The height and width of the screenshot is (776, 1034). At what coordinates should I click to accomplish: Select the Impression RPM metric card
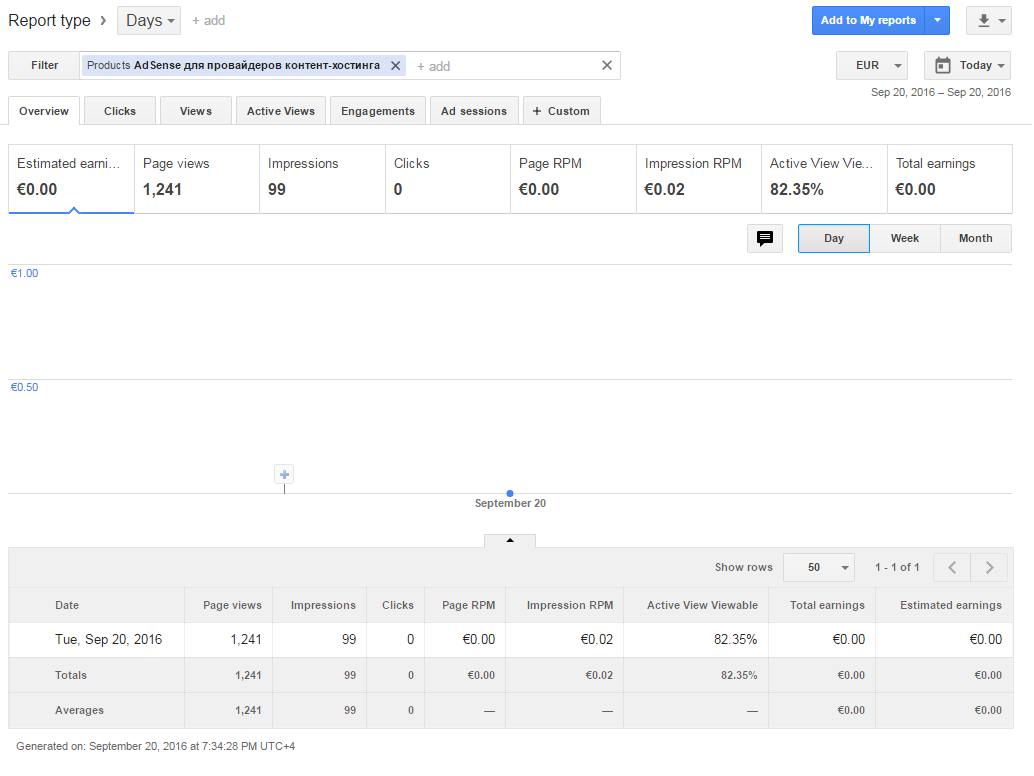click(x=699, y=179)
